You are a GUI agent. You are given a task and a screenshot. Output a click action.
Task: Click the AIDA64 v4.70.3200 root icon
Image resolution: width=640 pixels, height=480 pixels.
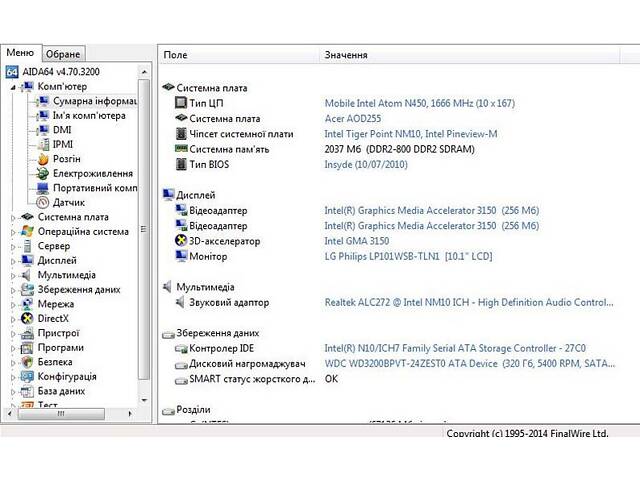12,72
